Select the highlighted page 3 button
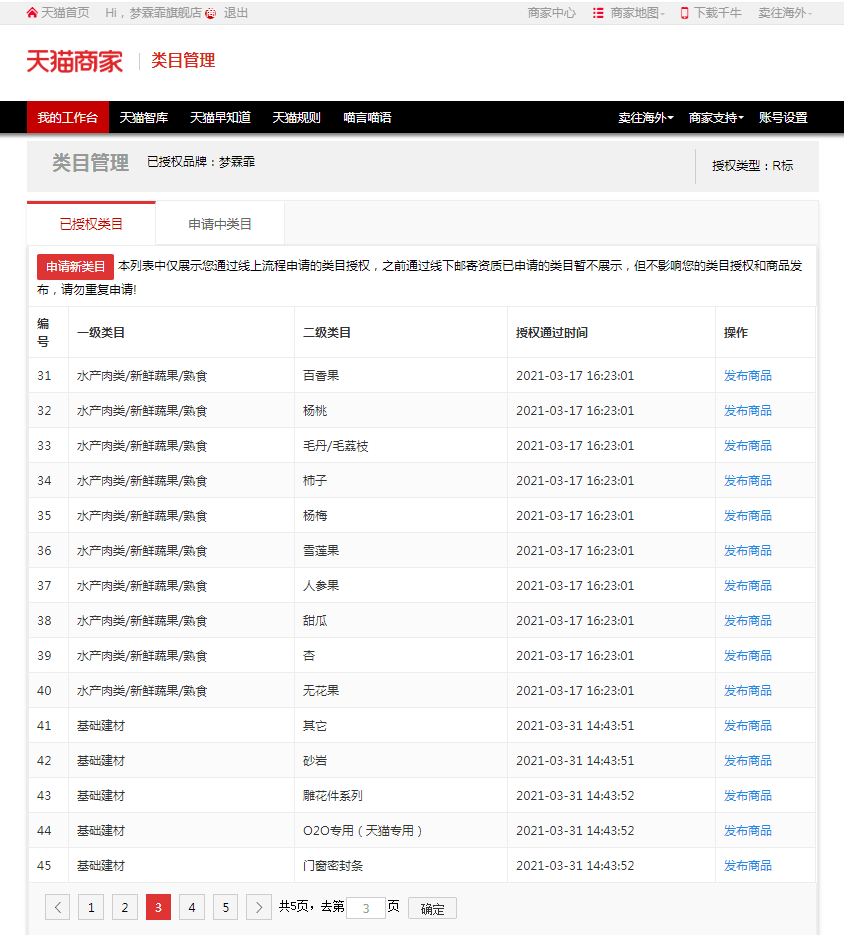Image resolution: width=844 pixels, height=935 pixels. 158,907
